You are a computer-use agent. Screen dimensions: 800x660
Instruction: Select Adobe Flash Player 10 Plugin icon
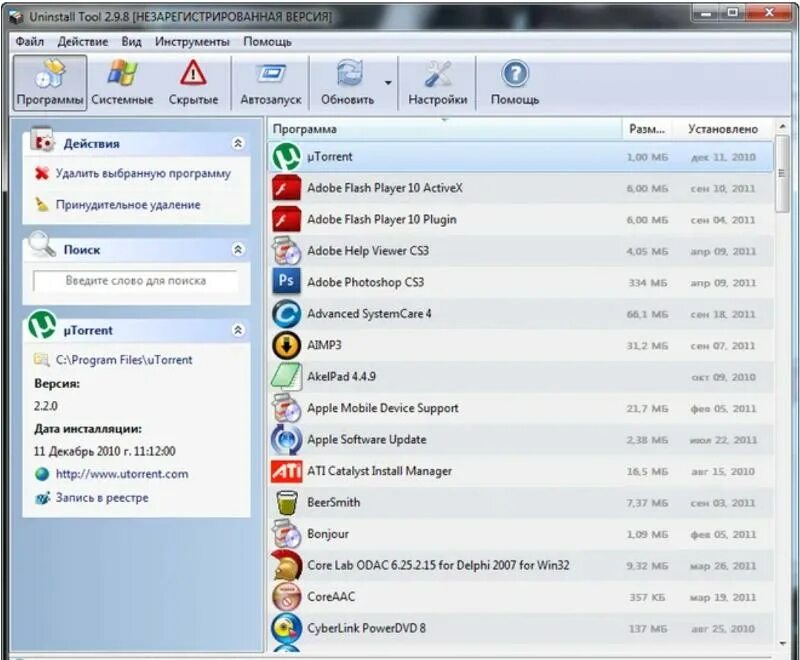click(x=286, y=220)
